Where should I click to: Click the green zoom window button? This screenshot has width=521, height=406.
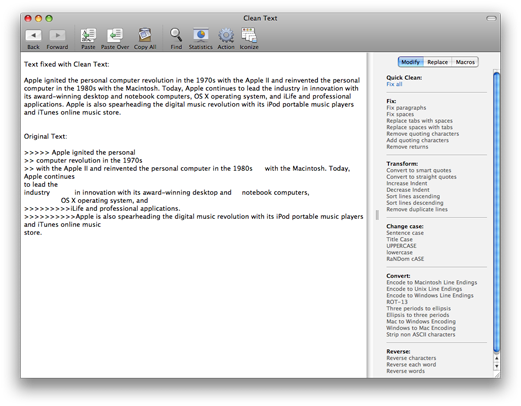pos(49,18)
